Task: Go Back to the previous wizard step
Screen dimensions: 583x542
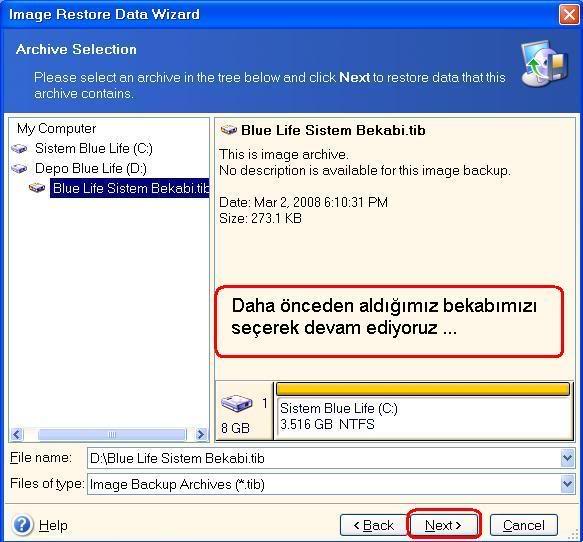Action: pyautogui.click(x=373, y=525)
